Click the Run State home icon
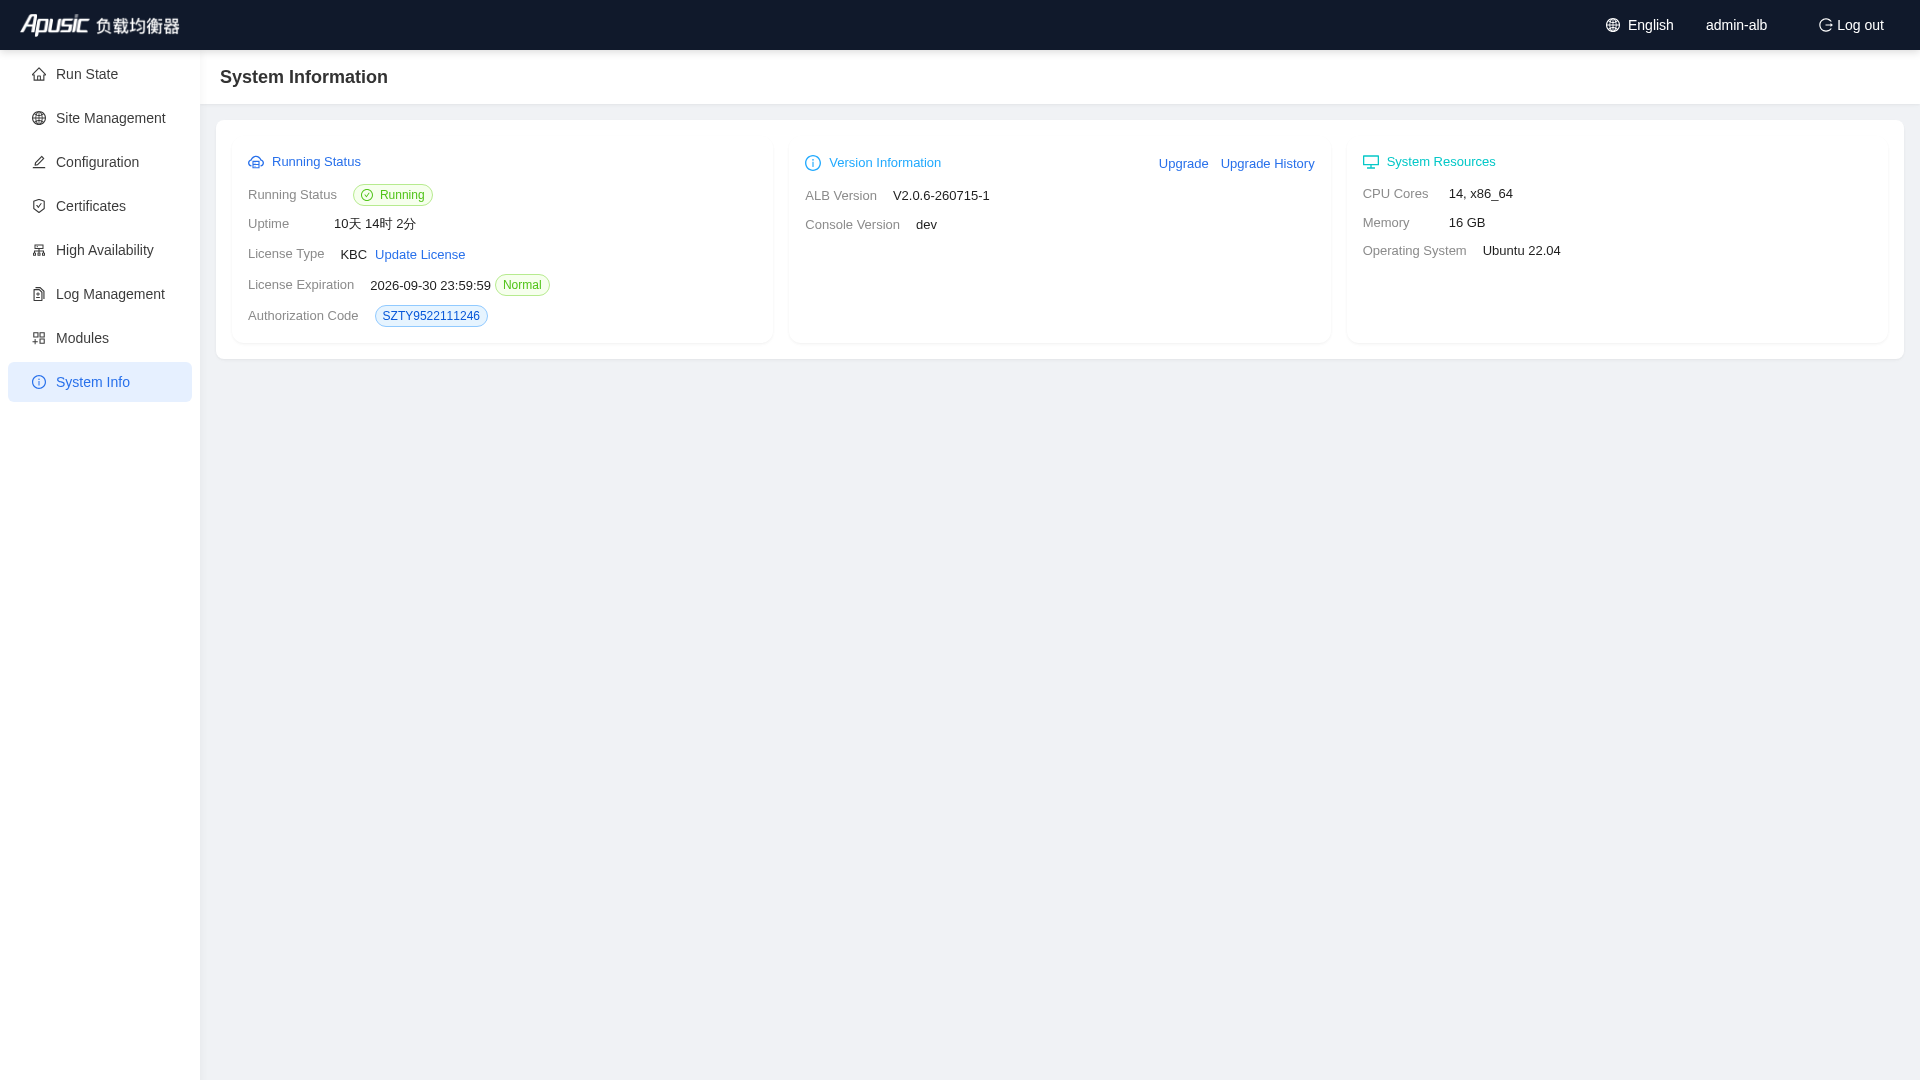Viewport: 1920px width, 1080px height. click(39, 74)
